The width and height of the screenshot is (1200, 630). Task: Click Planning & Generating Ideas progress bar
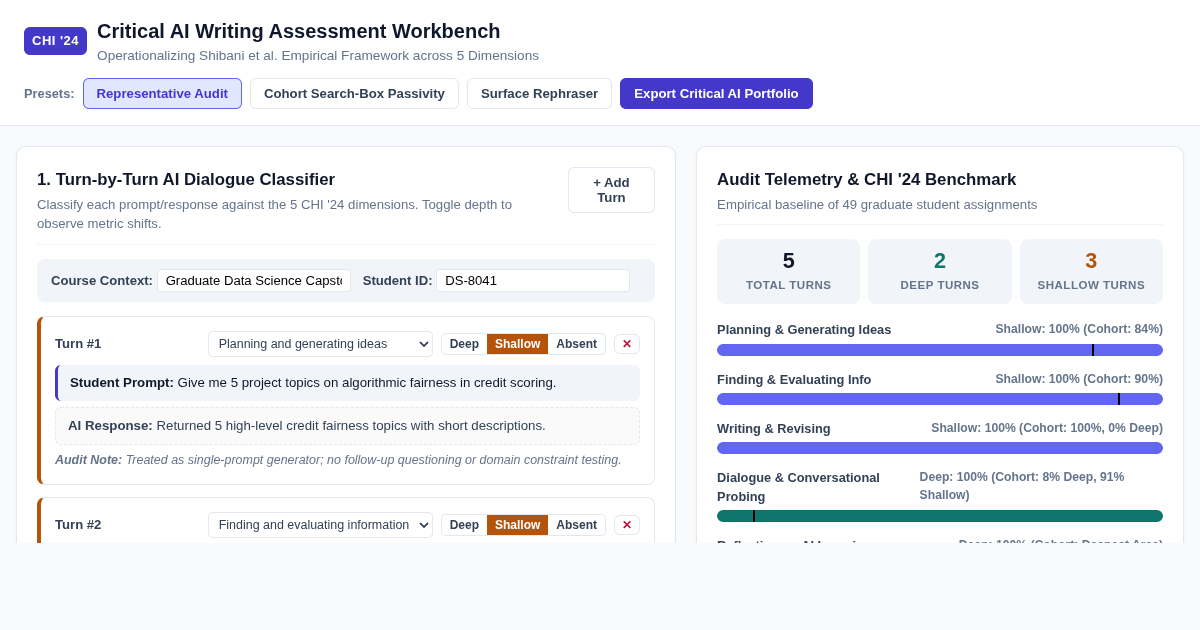[940, 350]
